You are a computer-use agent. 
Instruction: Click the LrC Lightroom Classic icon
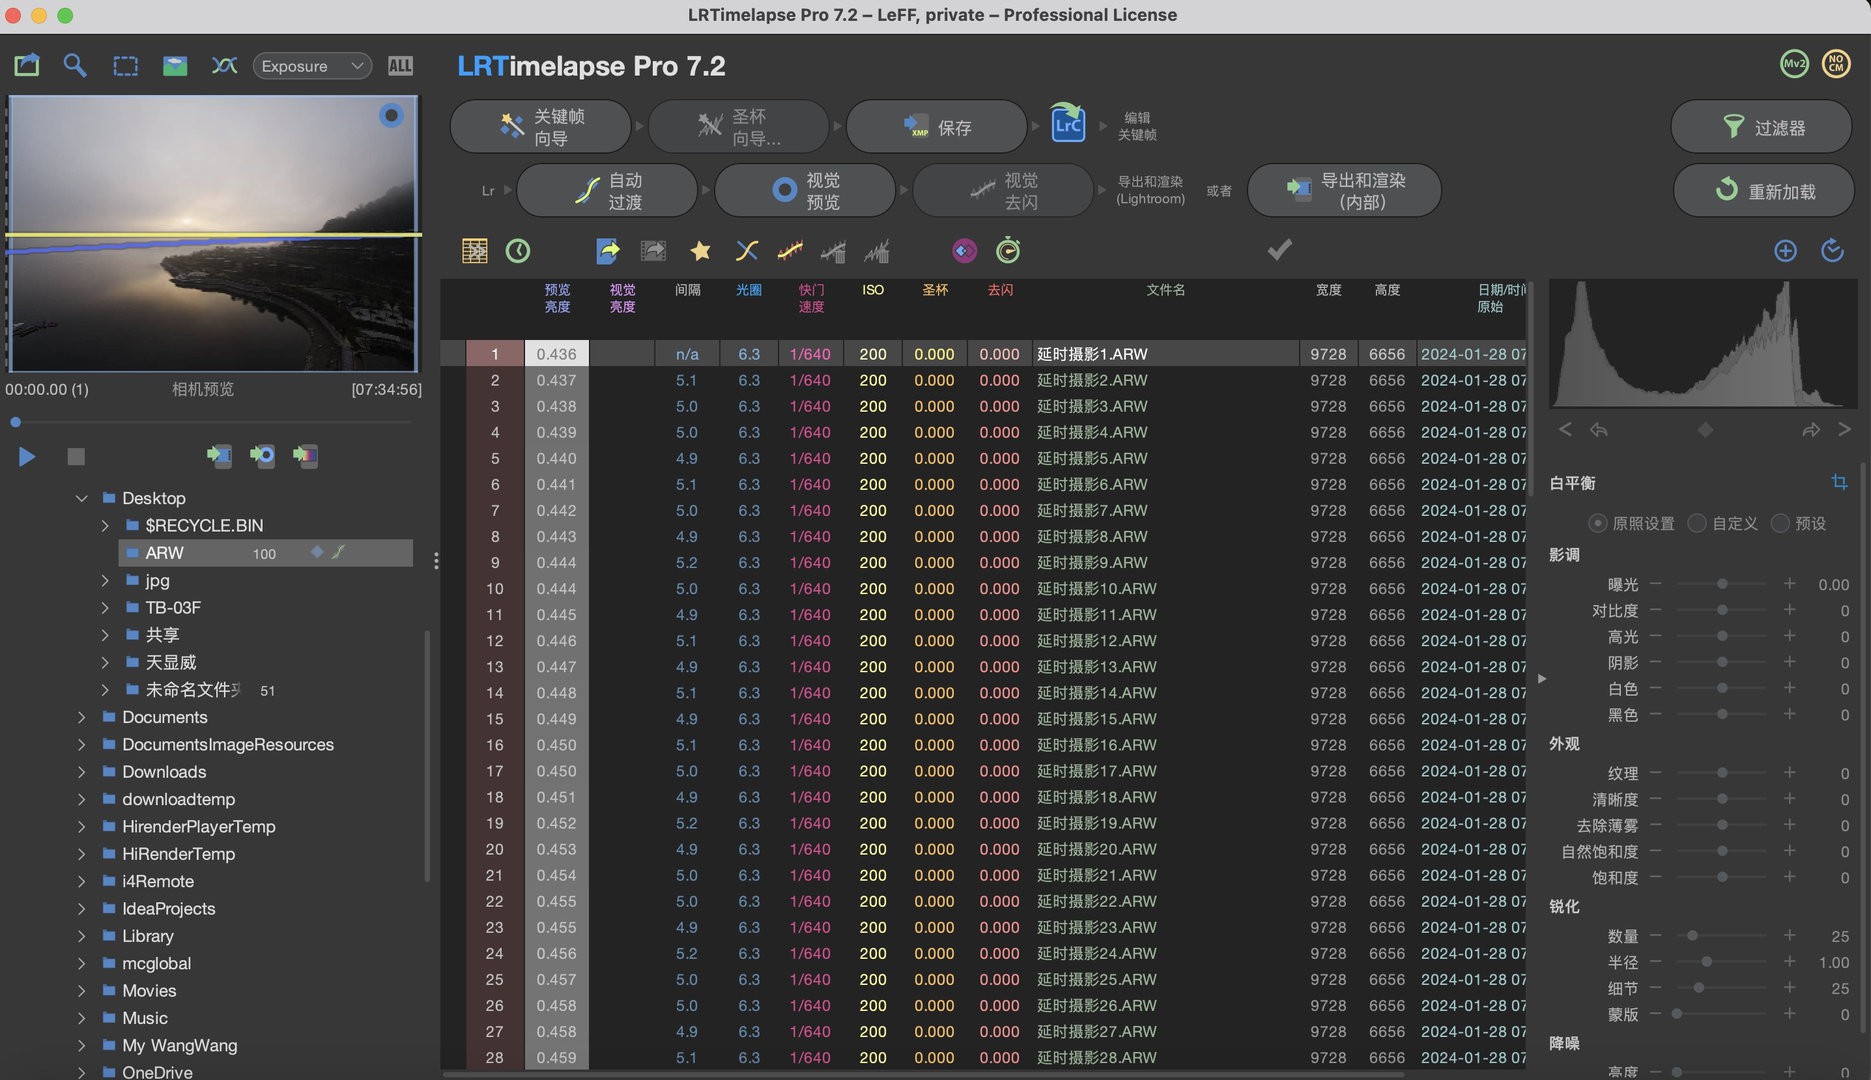pyautogui.click(x=1068, y=124)
